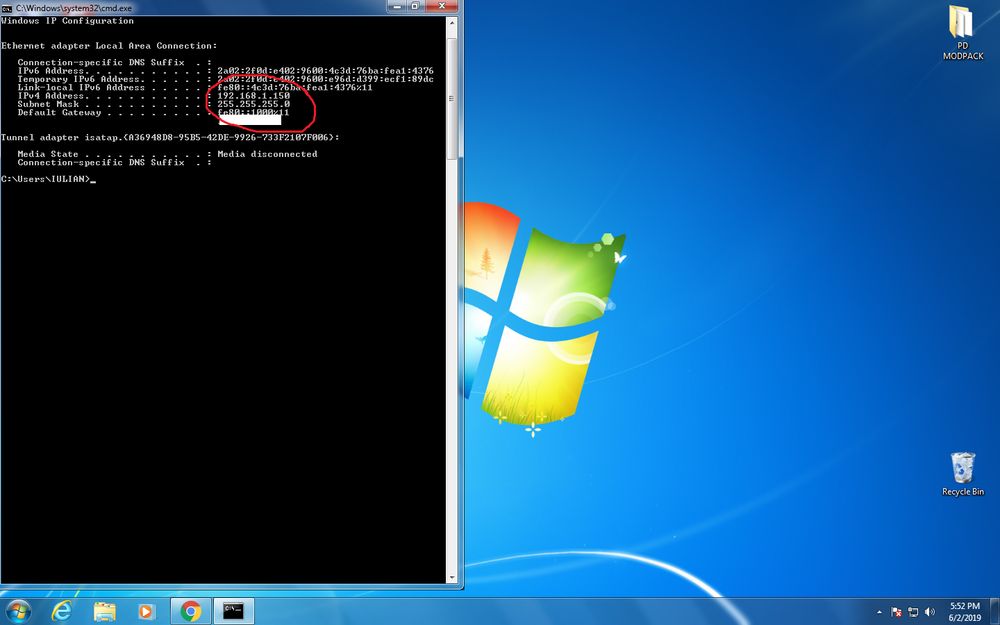Open the Windows Start menu orb
1000x625 pixels.
(18, 612)
